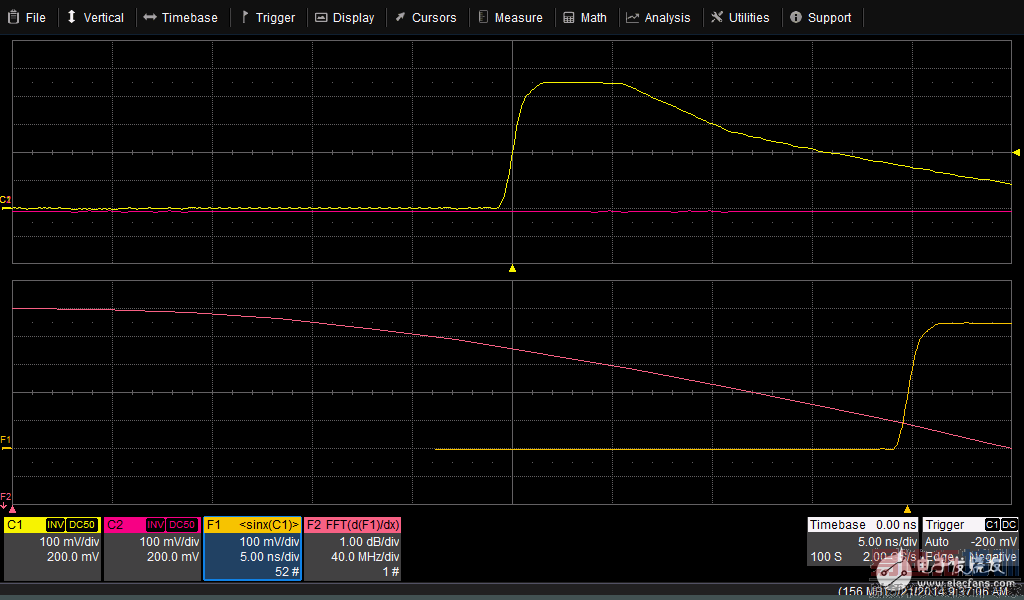Click the C1 ground level indicator on the upper grid
This screenshot has height=600, width=1024.
coord(6,203)
